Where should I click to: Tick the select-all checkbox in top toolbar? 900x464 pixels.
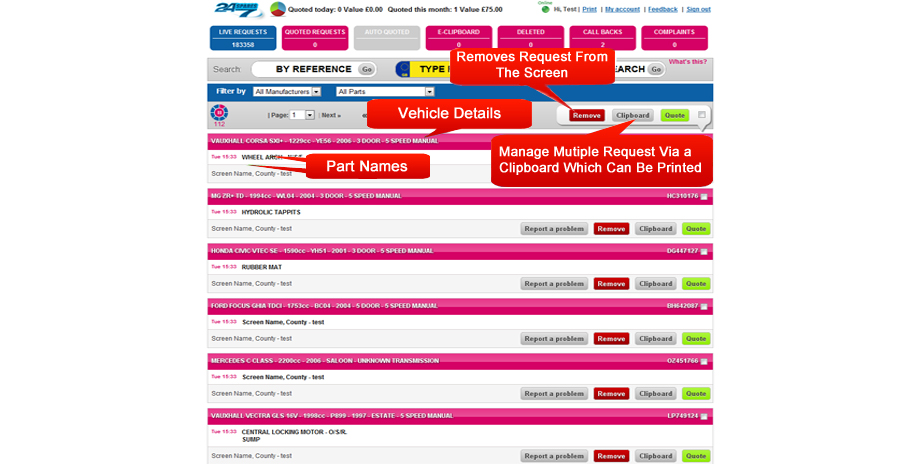point(701,115)
